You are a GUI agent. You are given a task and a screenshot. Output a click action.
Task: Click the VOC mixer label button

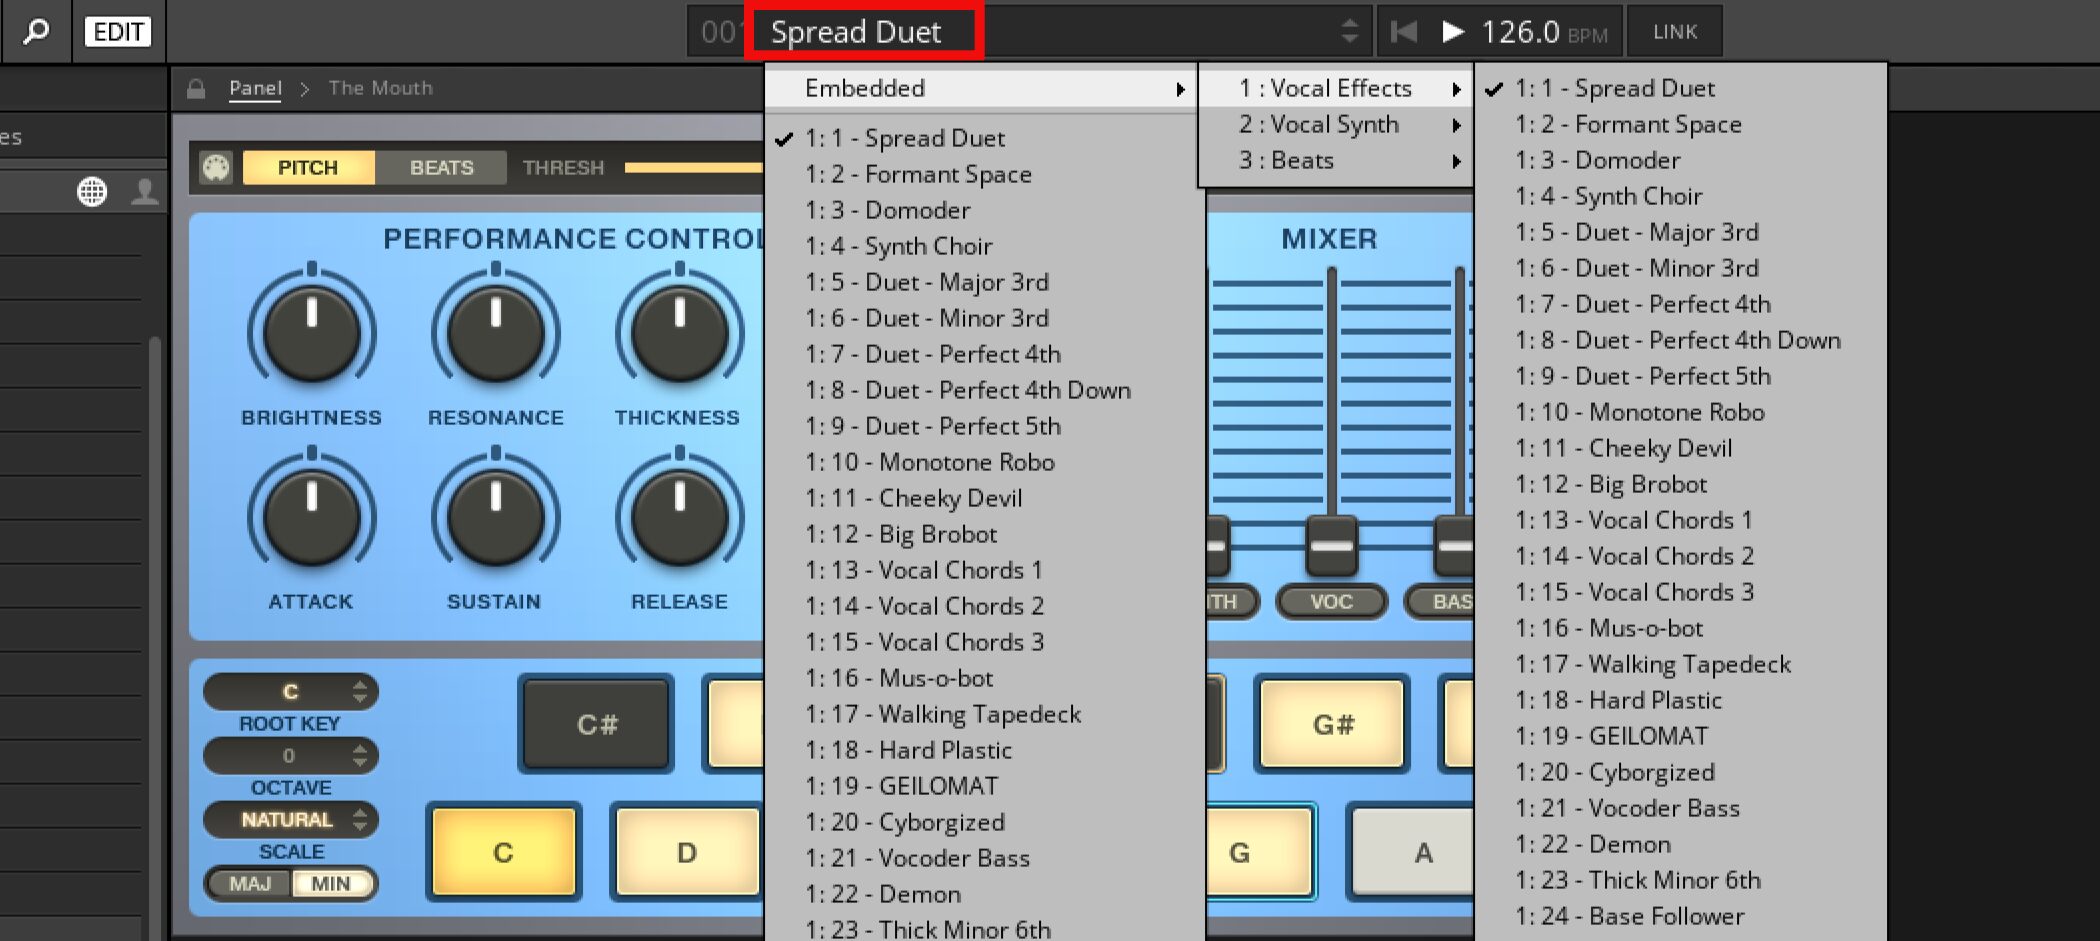click(x=1332, y=601)
